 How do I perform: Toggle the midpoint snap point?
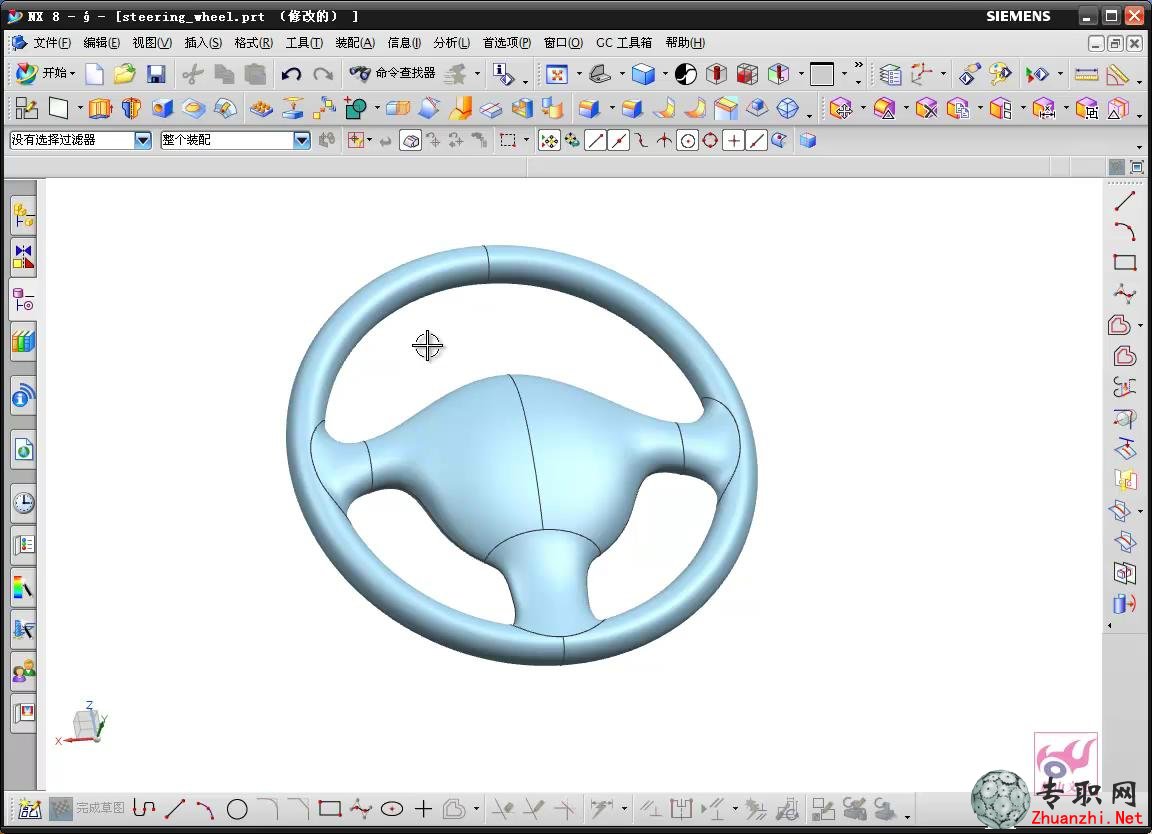[619, 140]
